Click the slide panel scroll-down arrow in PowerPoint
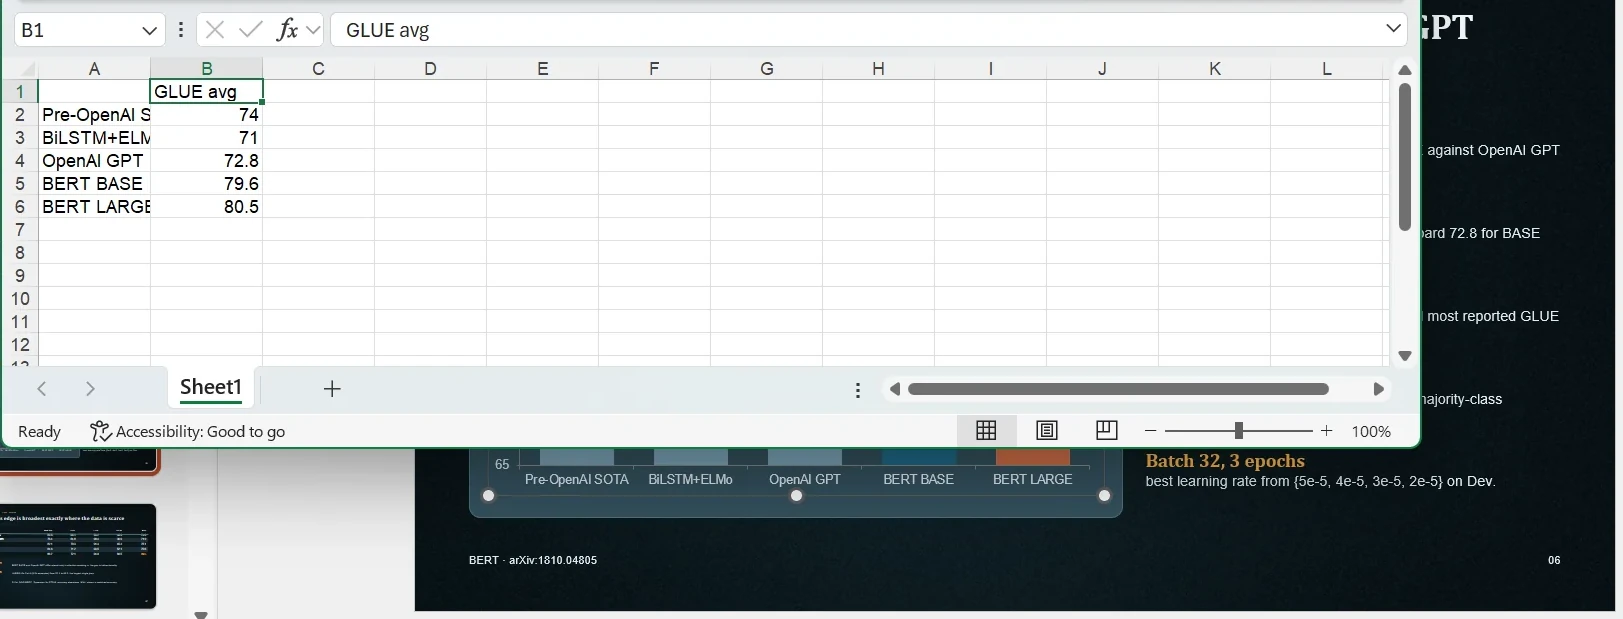The width and height of the screenshot is (1623, 619). point(201,614)
